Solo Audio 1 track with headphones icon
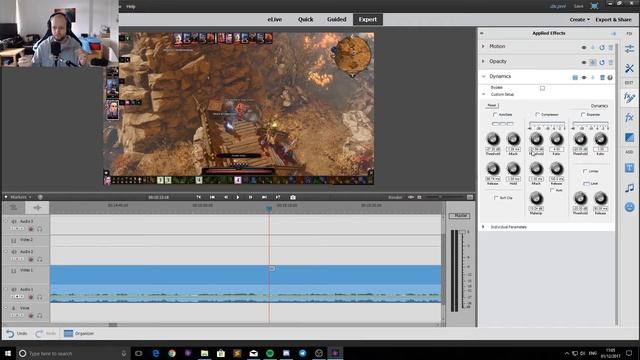The height and width of the screenshot is (360, 640). [x=40, y=297]
